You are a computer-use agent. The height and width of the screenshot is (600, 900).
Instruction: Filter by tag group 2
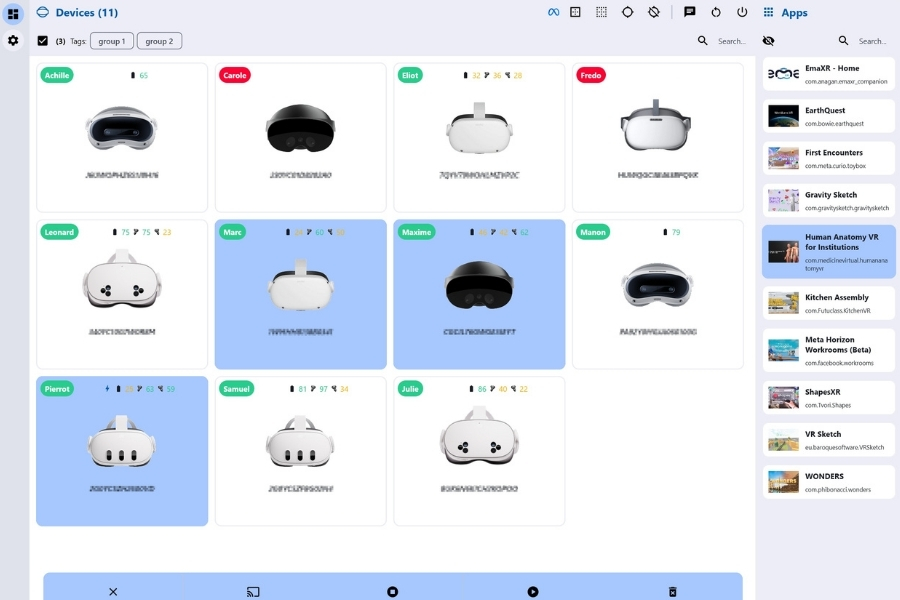(x=159, y=41)
